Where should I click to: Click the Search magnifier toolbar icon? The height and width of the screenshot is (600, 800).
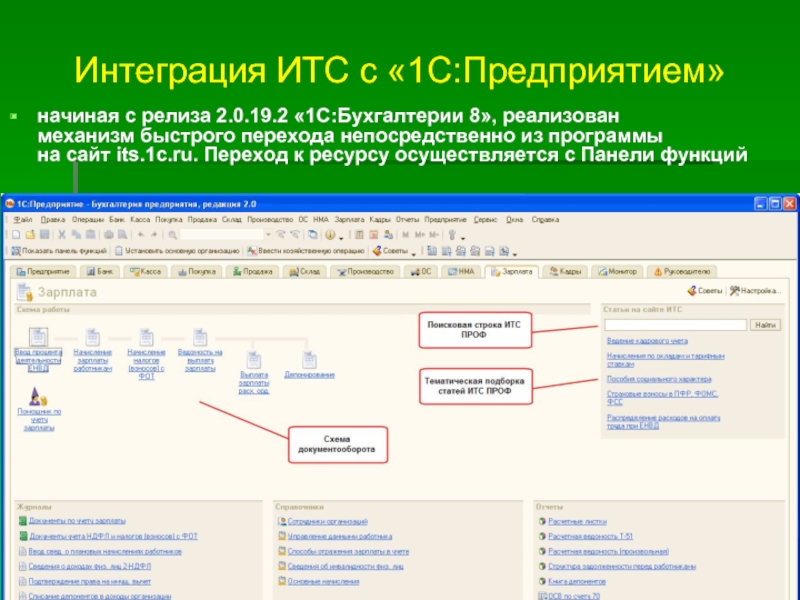[x=172, y=235]
